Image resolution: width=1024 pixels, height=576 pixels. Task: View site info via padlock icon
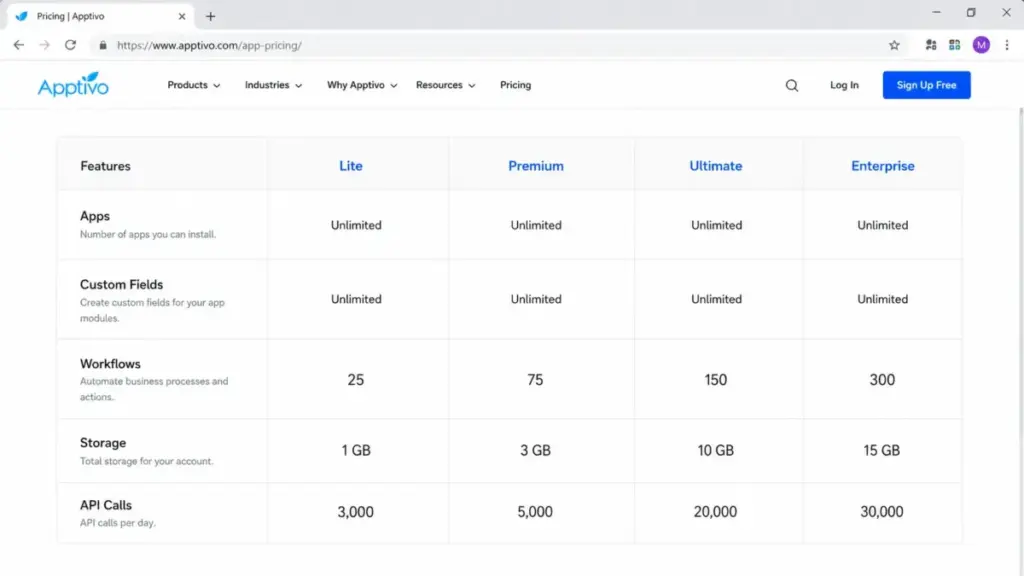[103, 45]
